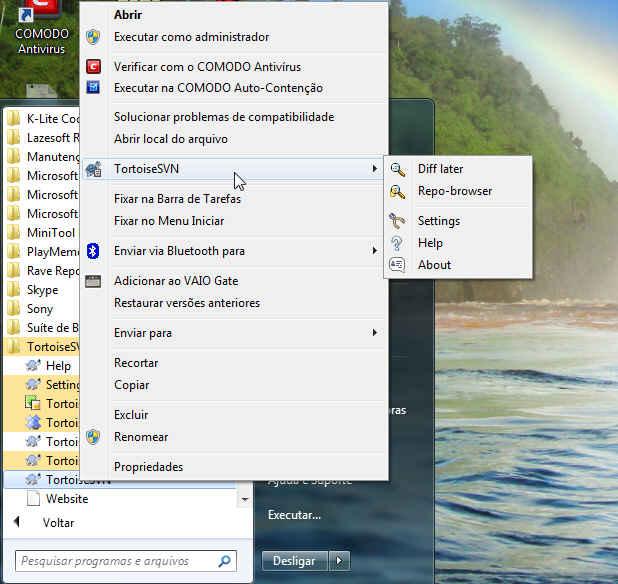Click the Pesquisar programas e arquivos search field
The width and height of the screenshot is (618, 584).
pos(126,561)
